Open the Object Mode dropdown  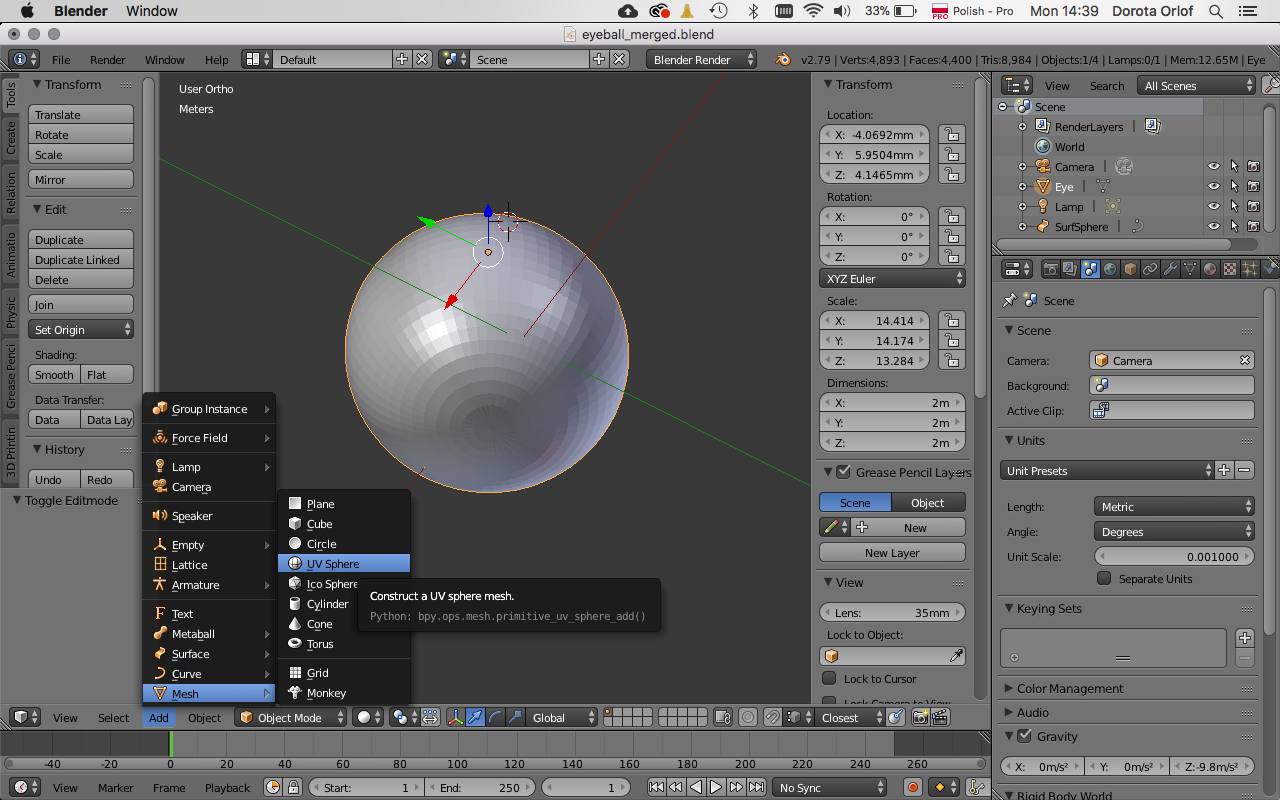(292, 717)
